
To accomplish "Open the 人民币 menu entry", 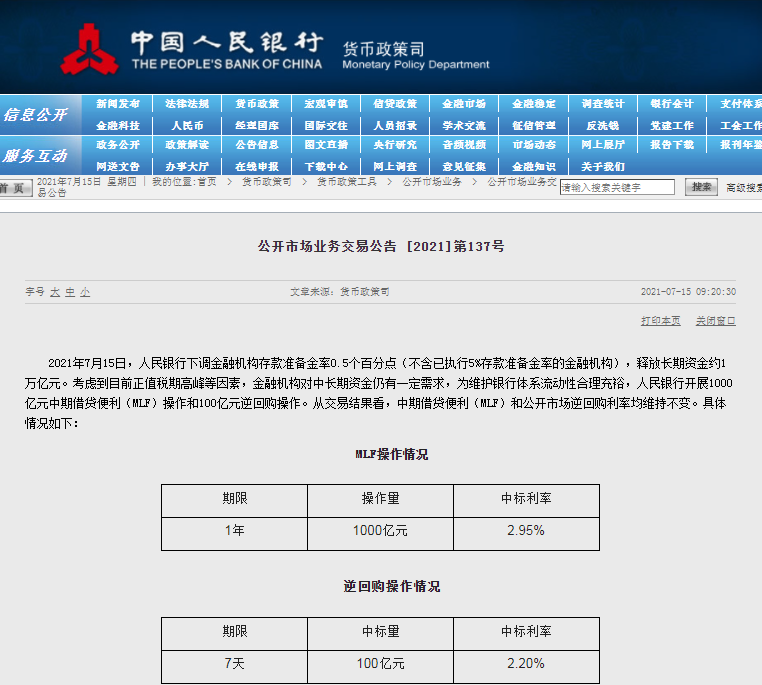I will [187, 126].
